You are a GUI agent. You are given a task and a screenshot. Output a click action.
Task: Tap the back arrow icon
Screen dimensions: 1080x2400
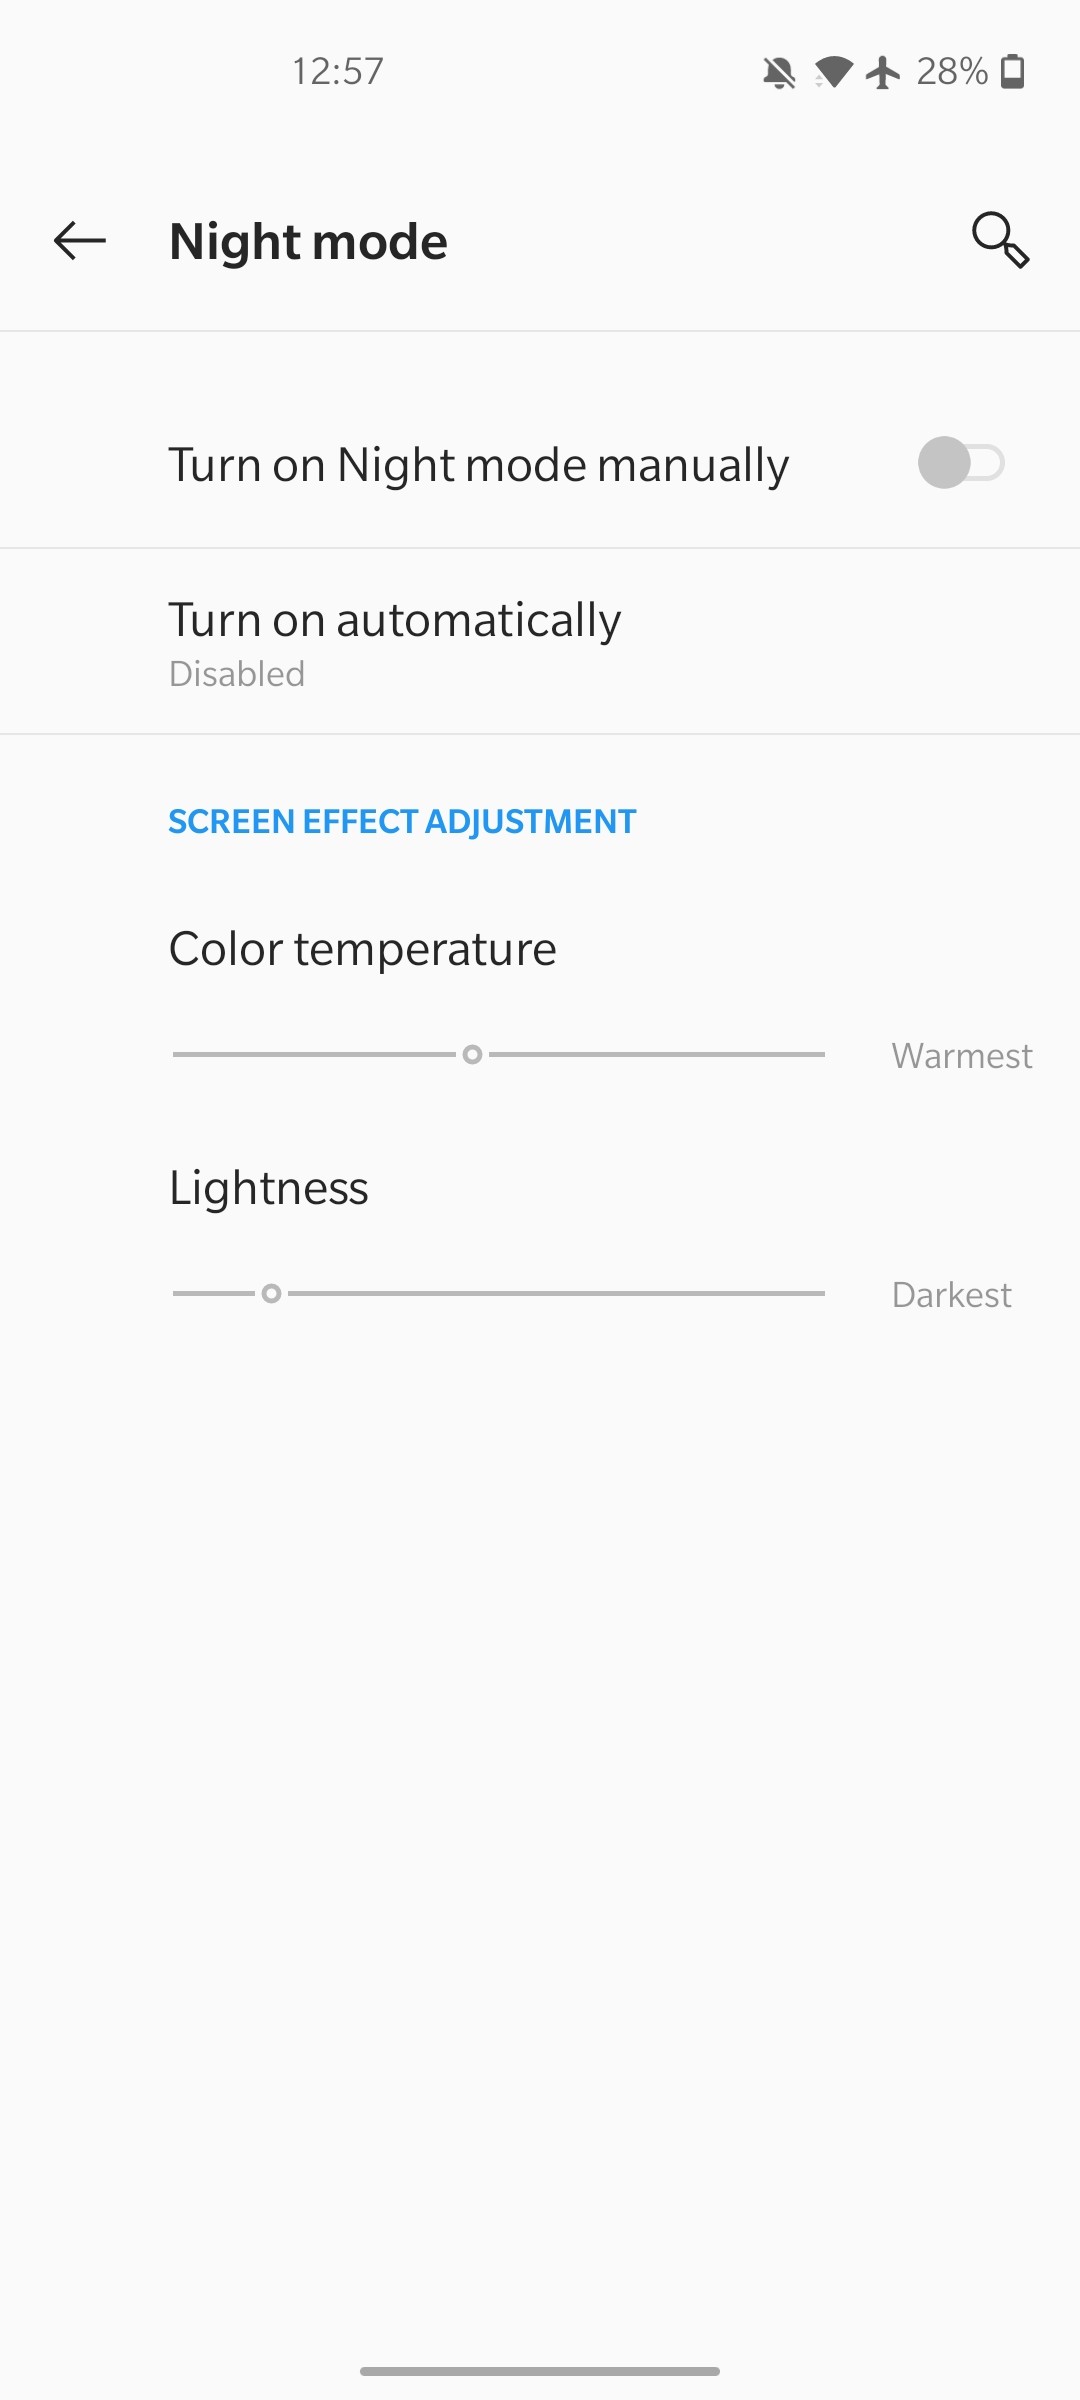coord(80,241)
